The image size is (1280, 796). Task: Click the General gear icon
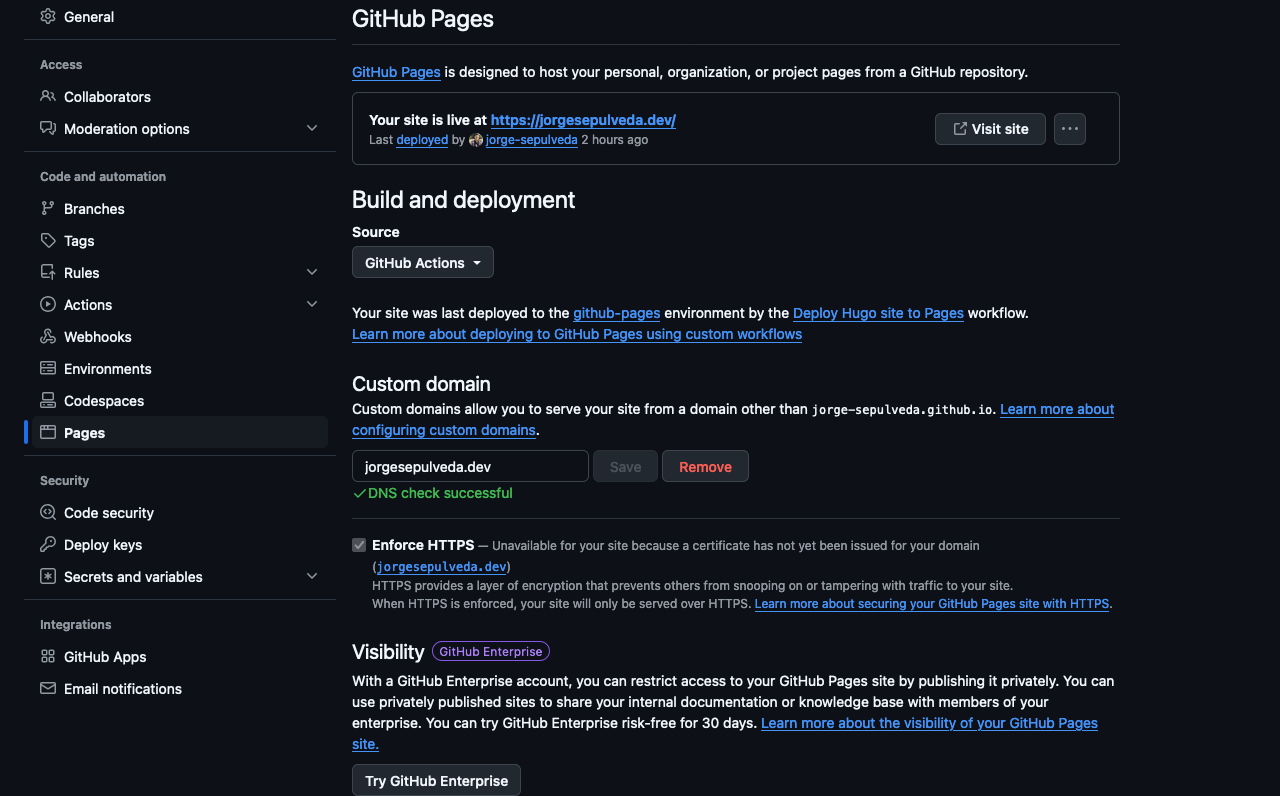48,17
